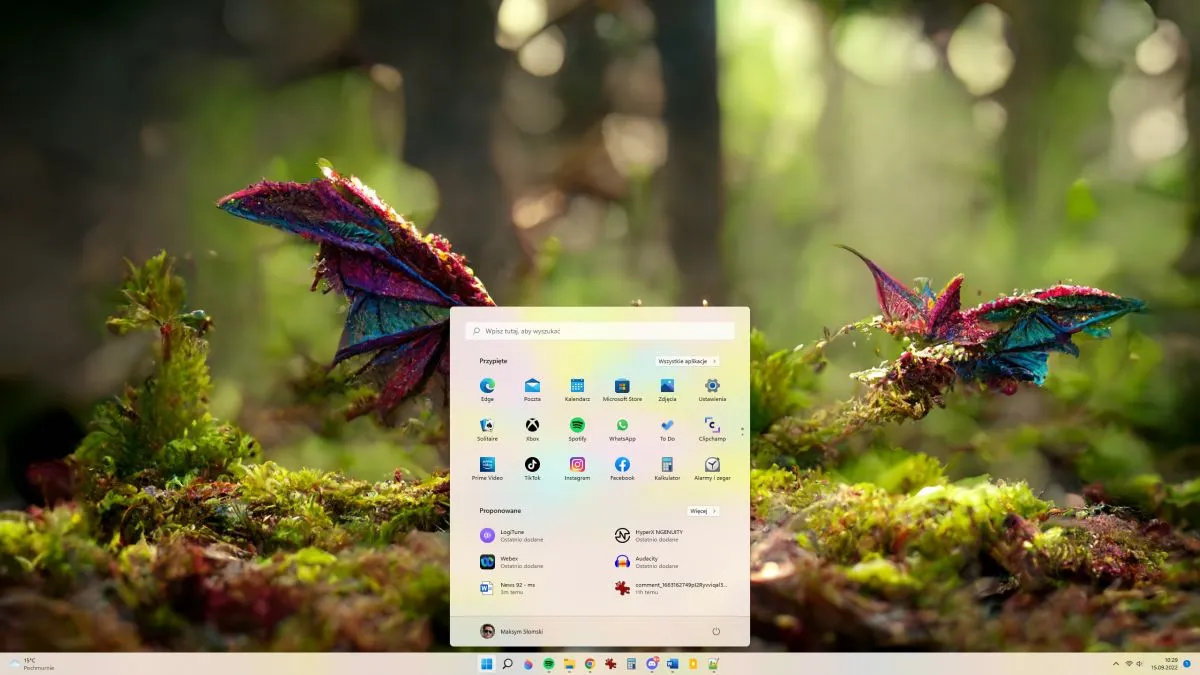Open the WhatsApp pinned app
Viewport: 1200px width, 675px height.
(x=621, y=428)
